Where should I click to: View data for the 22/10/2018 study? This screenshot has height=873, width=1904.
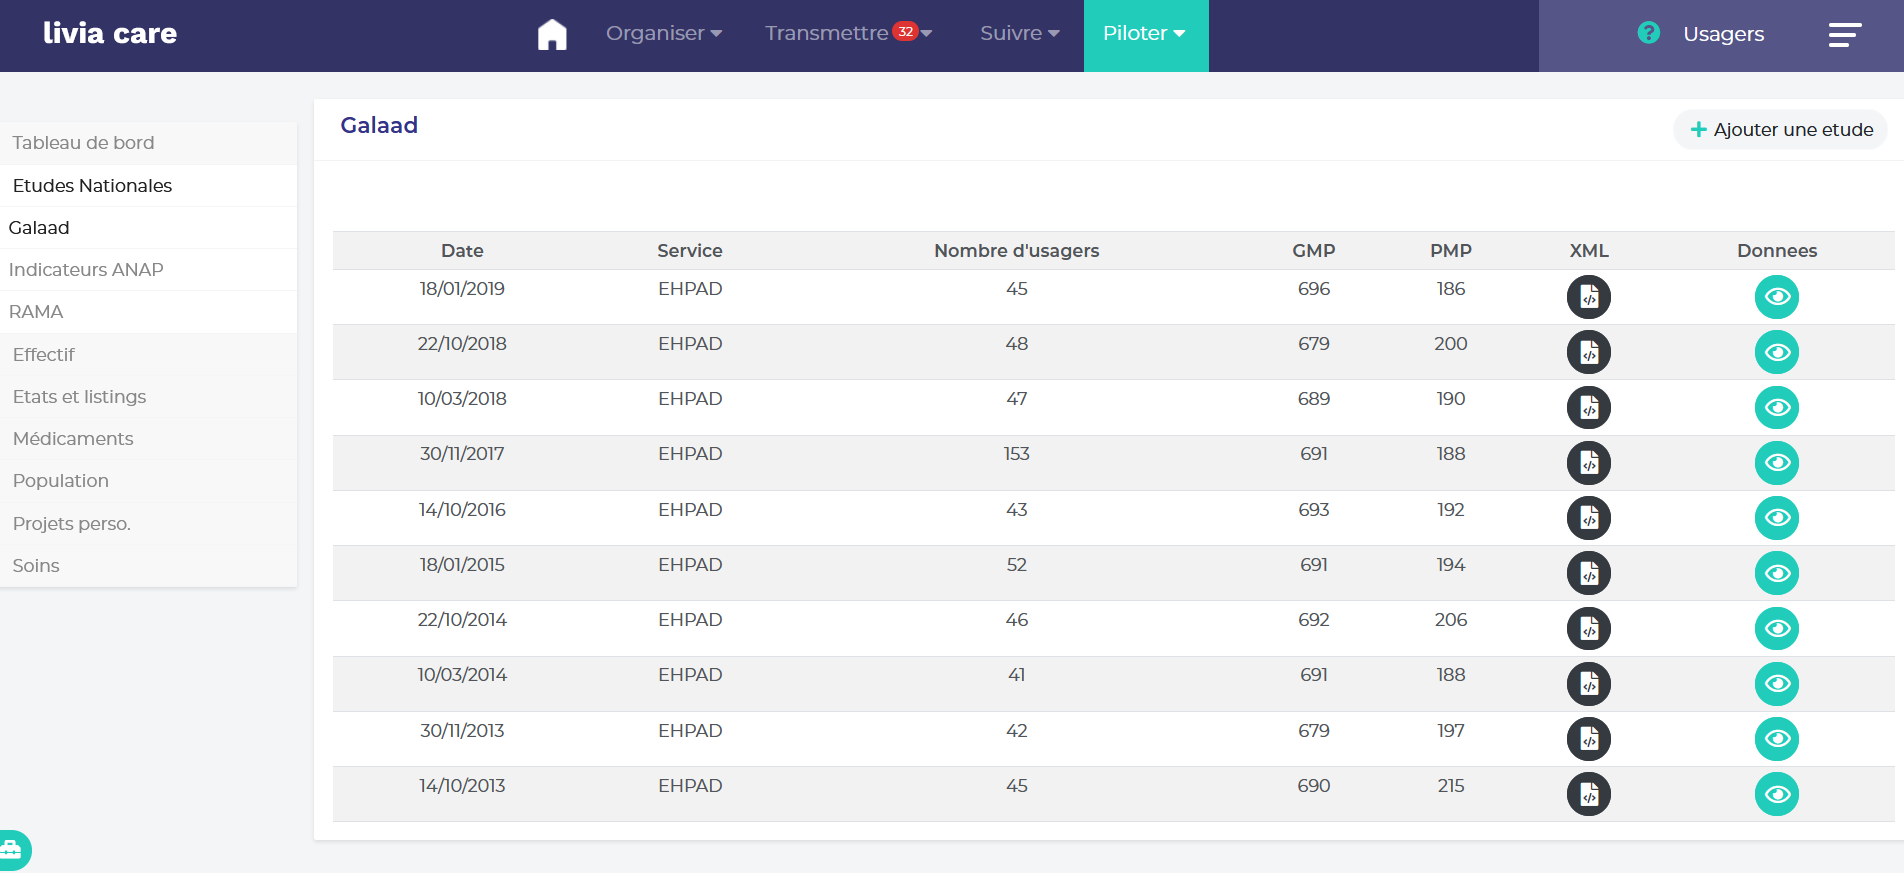point(1776,352)
